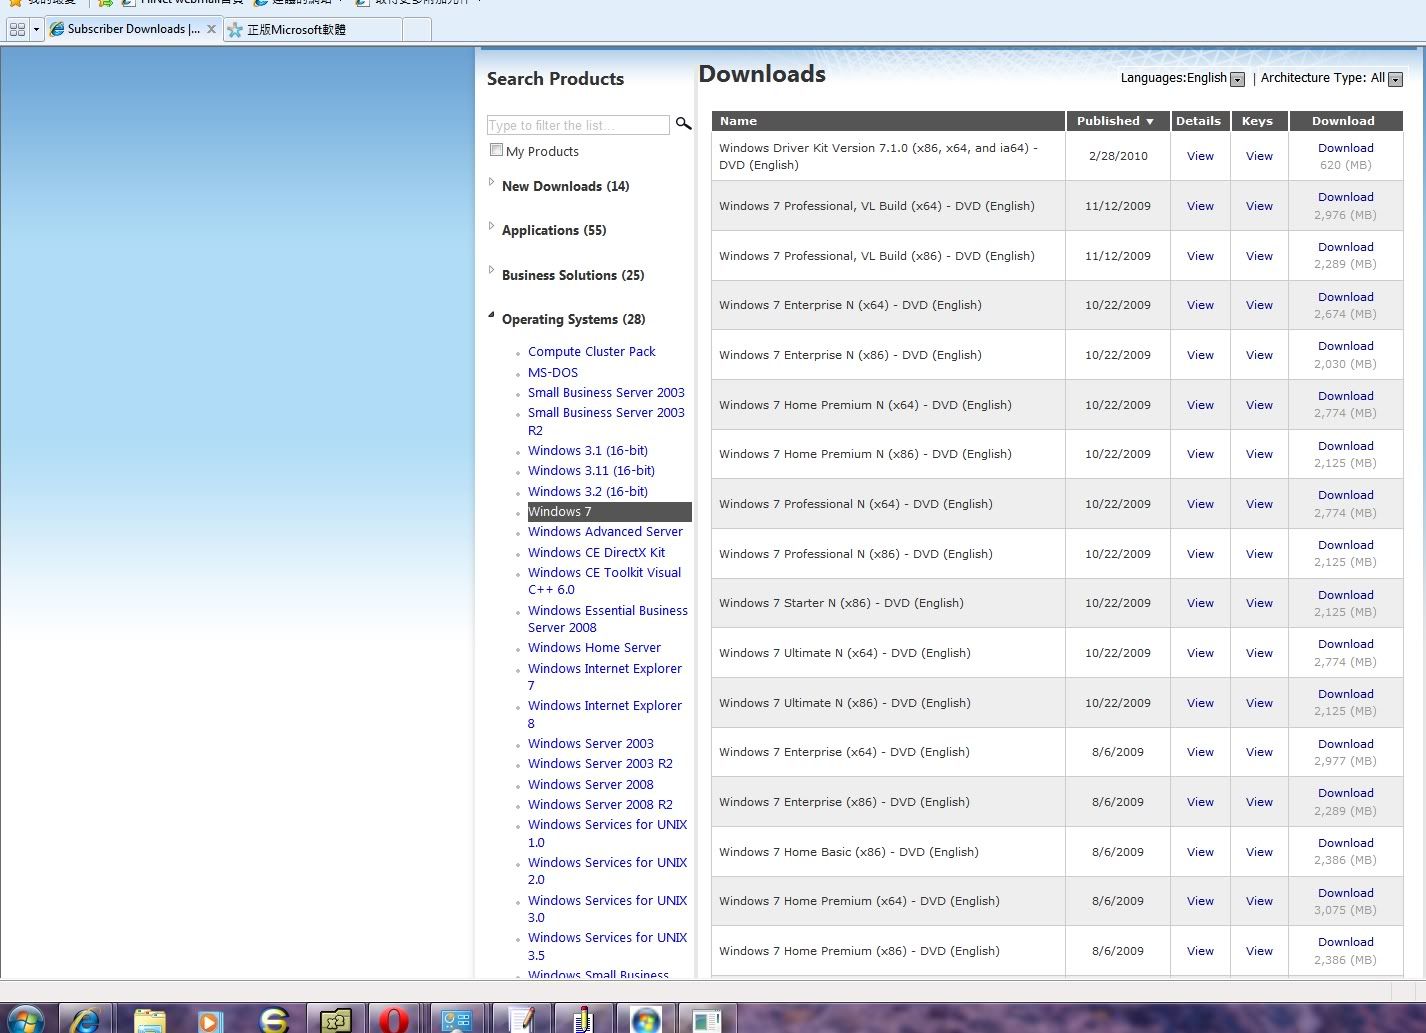Image resolution: width=1426 pixels, height=1033 pixels.
Task: Open a new blank browser tab
Action: pyautogui.click(x=418, y=30)
